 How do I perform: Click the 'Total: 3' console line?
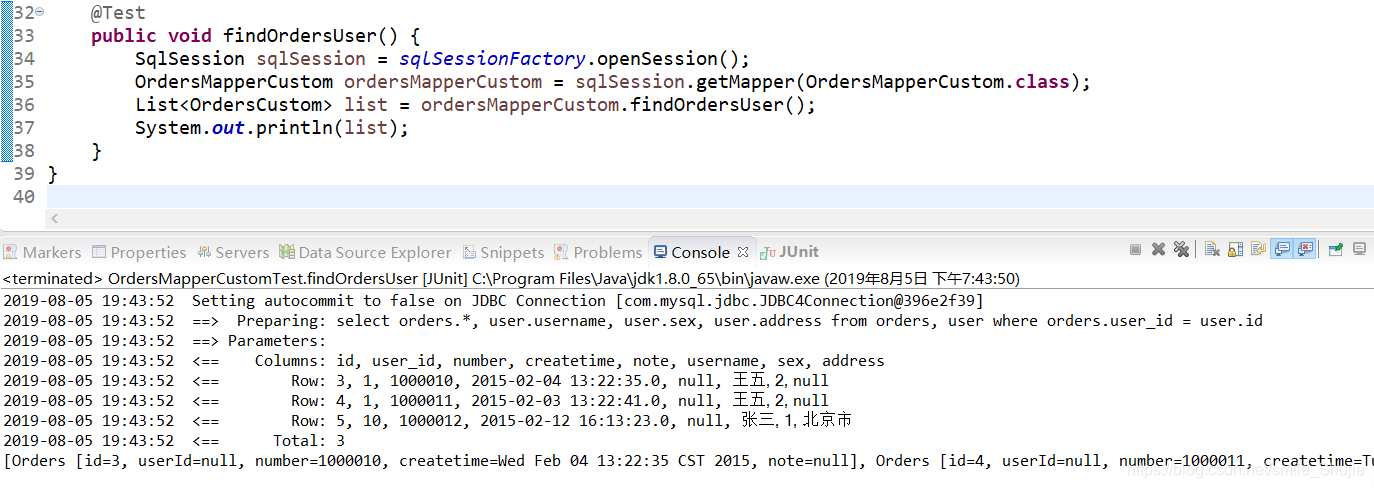tap(174, 440)
